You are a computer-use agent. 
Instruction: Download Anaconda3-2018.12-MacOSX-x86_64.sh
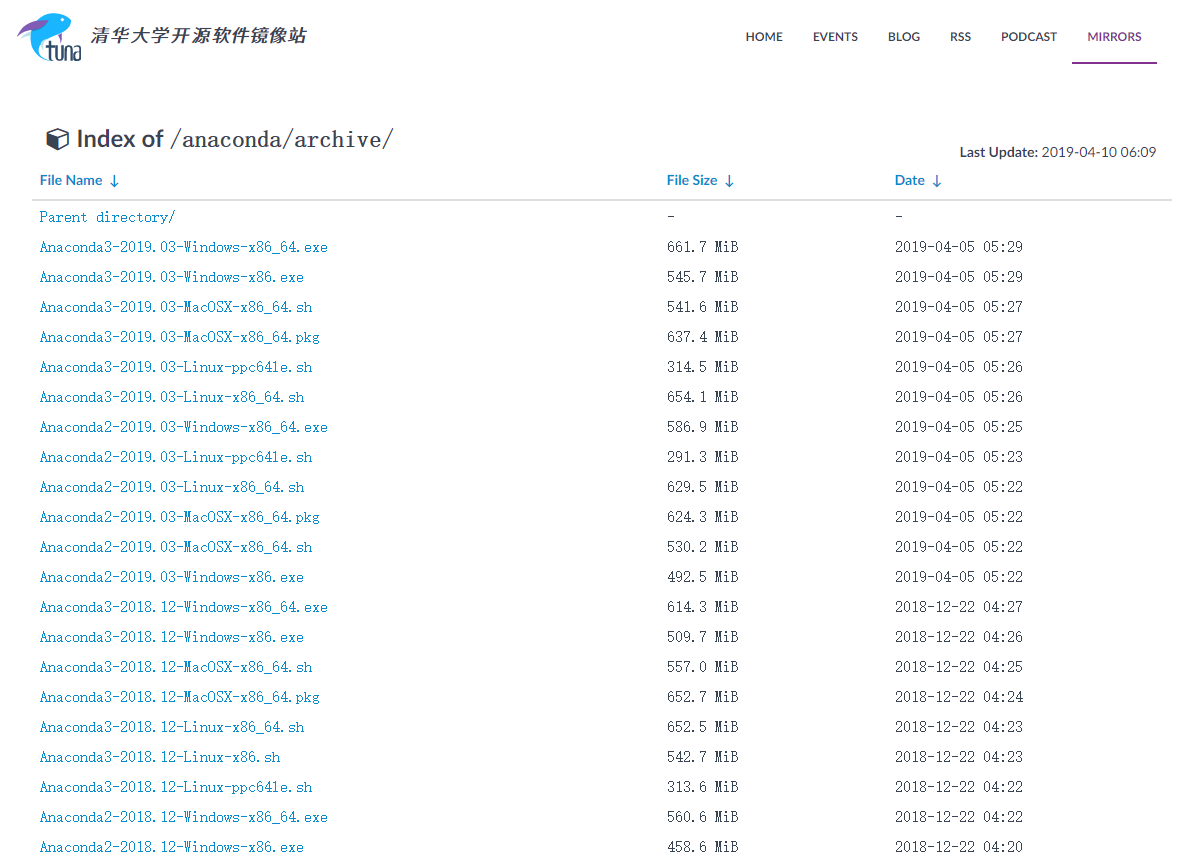[x=176, y=667]
